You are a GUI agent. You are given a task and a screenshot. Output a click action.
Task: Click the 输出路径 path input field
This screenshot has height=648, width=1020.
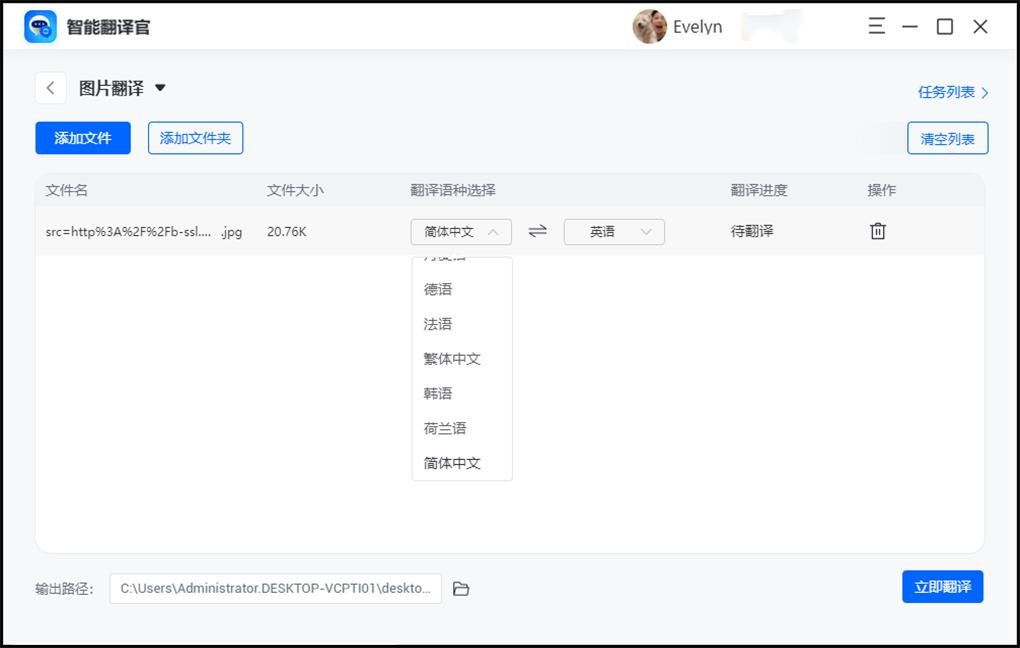point(275,589)
